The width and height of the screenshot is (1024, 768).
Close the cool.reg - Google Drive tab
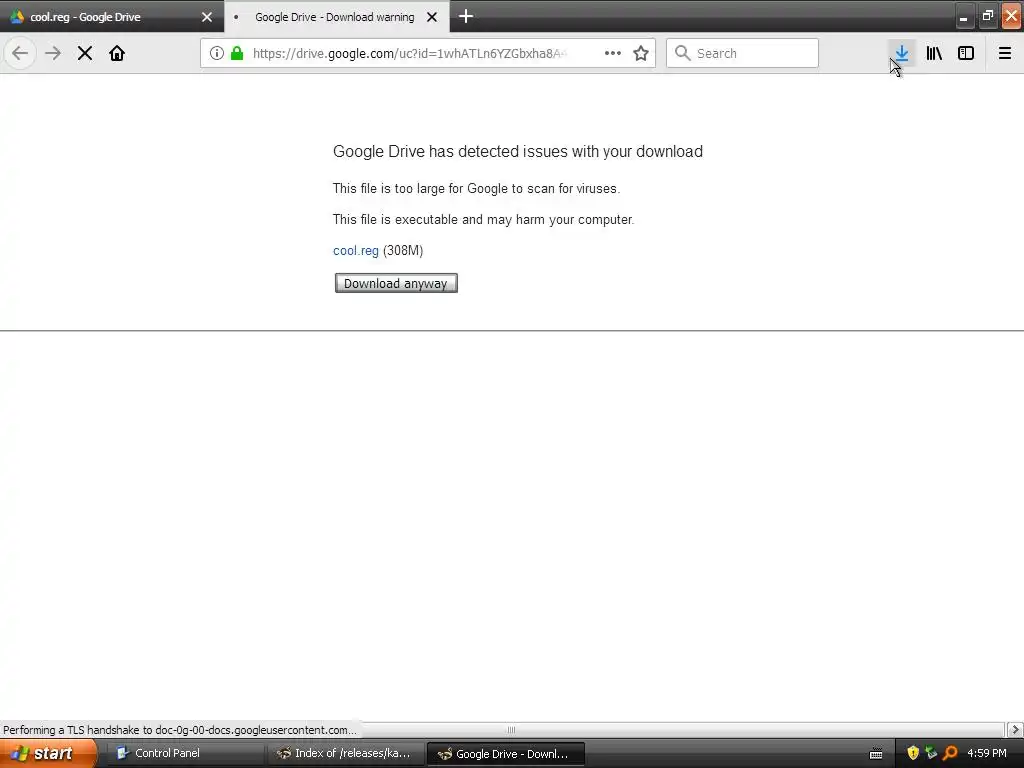tap(207, 17)
